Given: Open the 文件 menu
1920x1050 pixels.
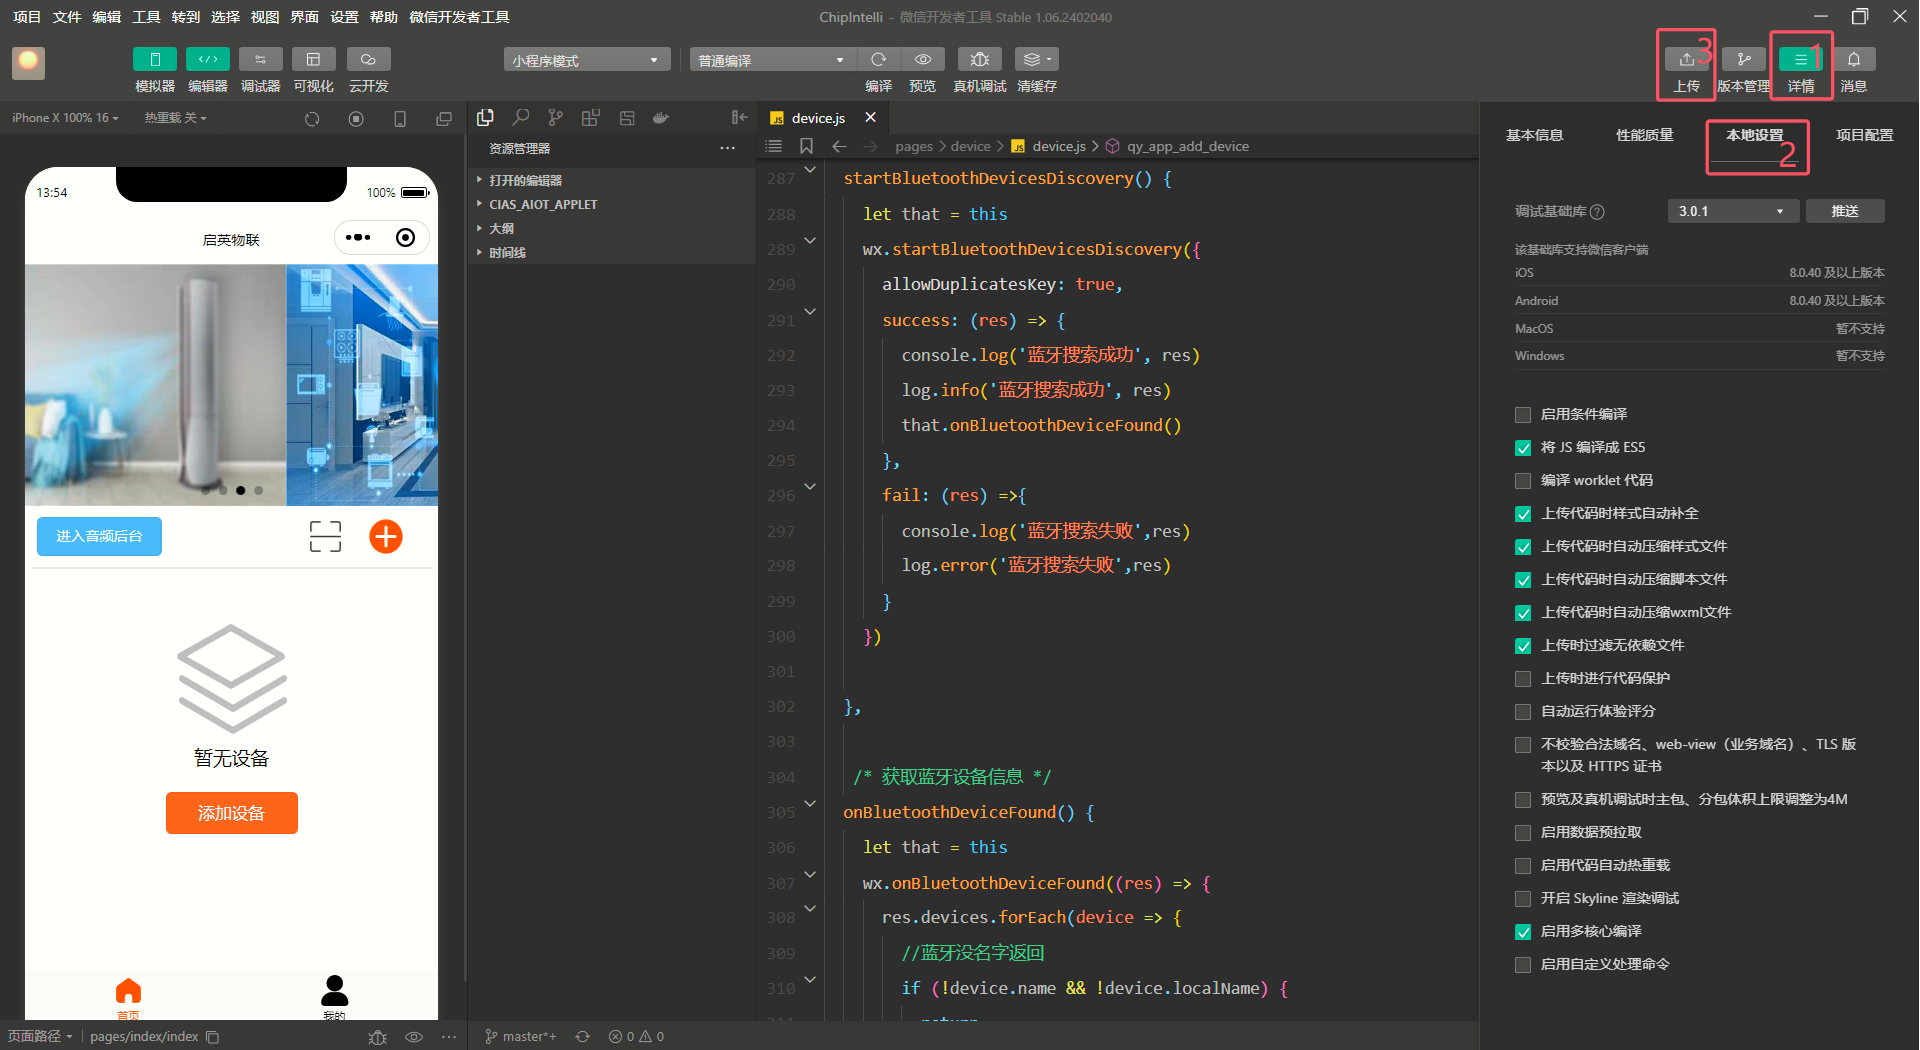Looking at the screenshot, I should (67, 17).
